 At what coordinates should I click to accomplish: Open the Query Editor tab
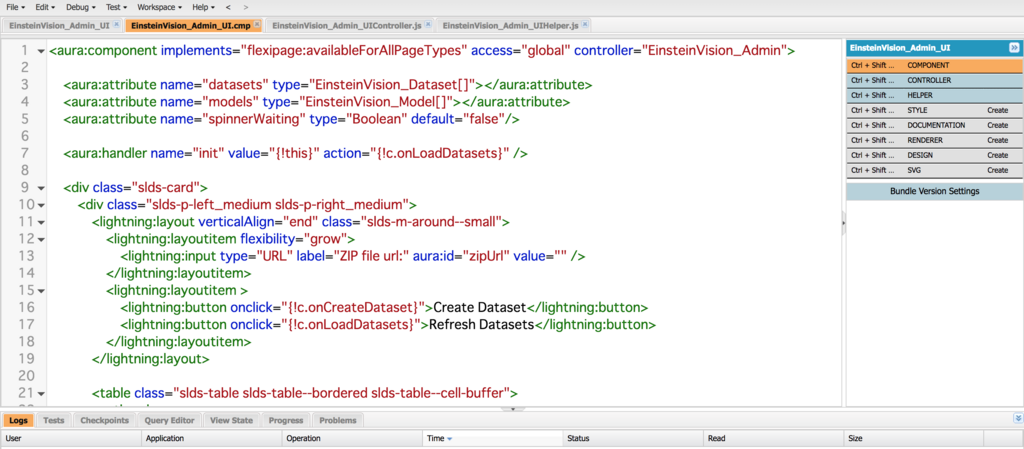click(169, 420)
